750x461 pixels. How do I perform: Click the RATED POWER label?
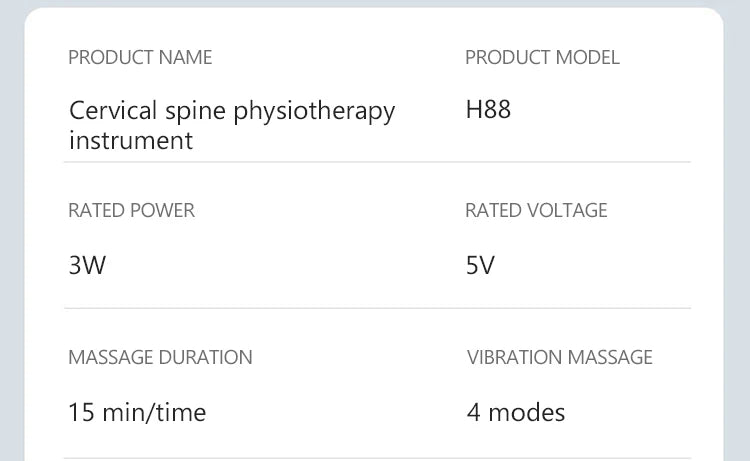coord(131,210)
